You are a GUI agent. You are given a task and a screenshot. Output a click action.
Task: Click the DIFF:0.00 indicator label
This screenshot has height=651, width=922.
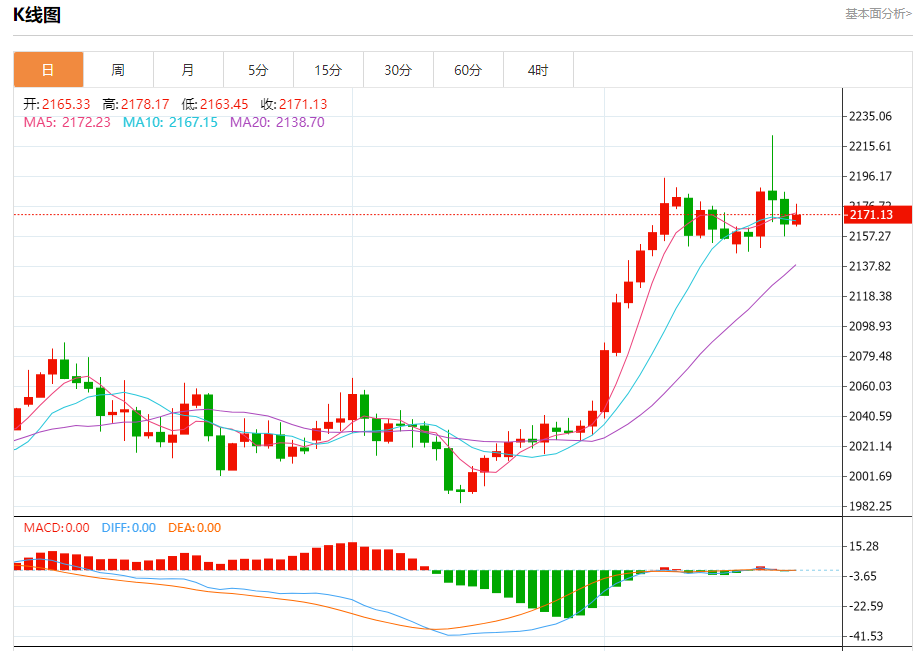[129, 528]
